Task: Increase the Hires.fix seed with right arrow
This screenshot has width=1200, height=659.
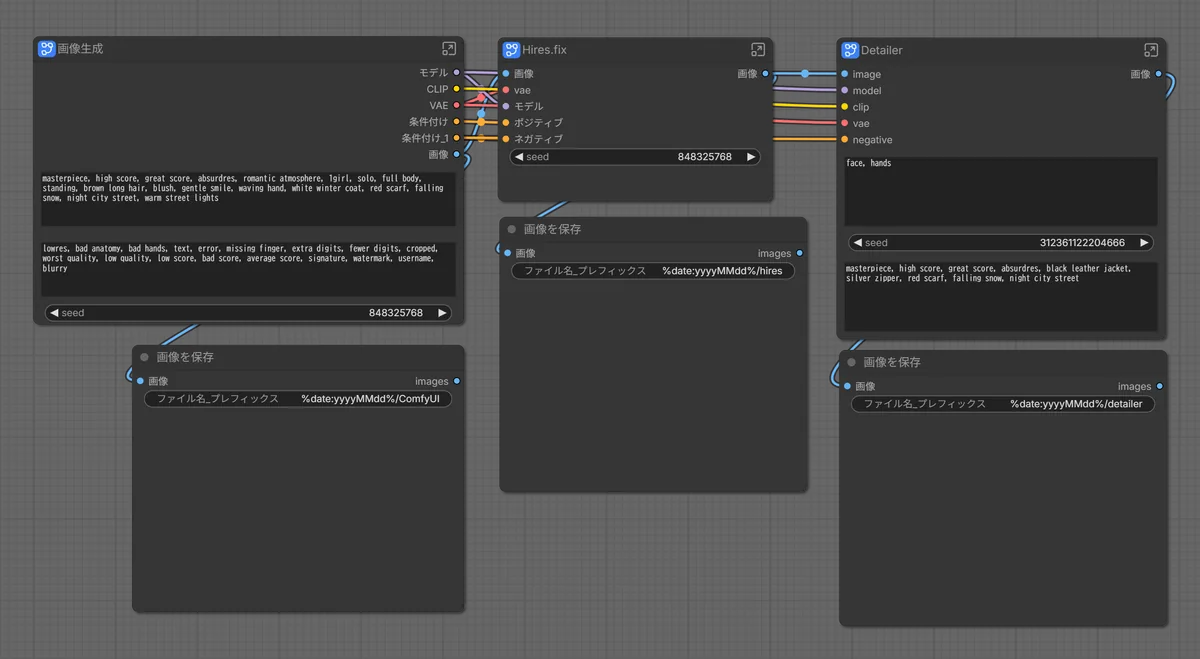Action: coord(751,157)
